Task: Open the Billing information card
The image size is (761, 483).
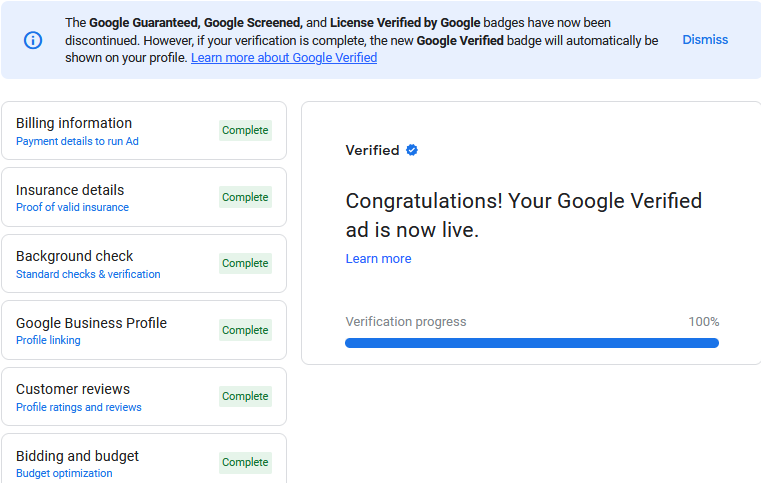Action: point(144,131)
